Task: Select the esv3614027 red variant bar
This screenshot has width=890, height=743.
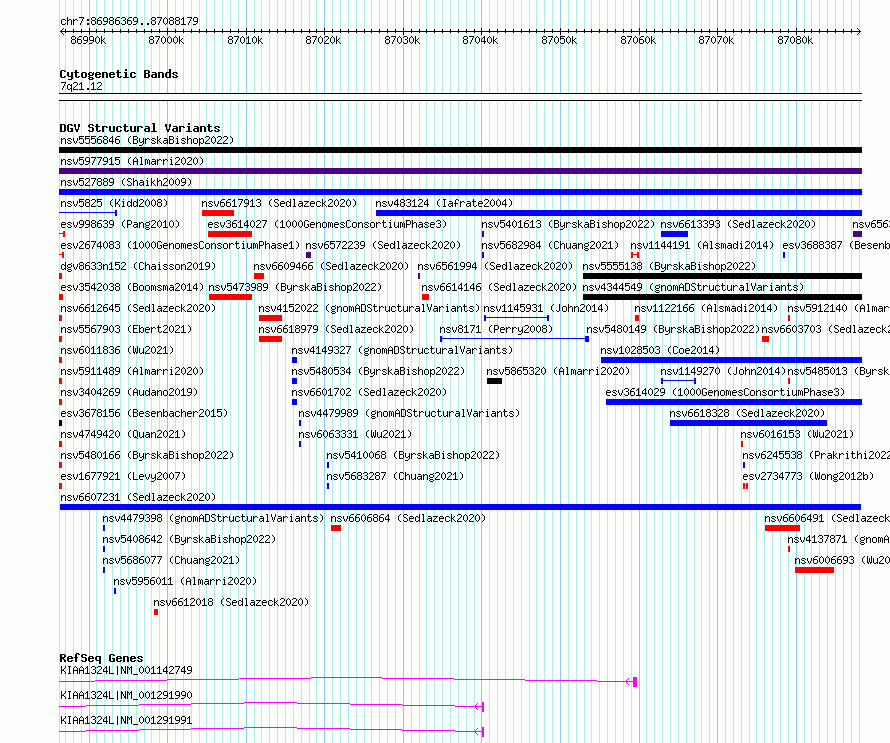Action: (230, 234)
